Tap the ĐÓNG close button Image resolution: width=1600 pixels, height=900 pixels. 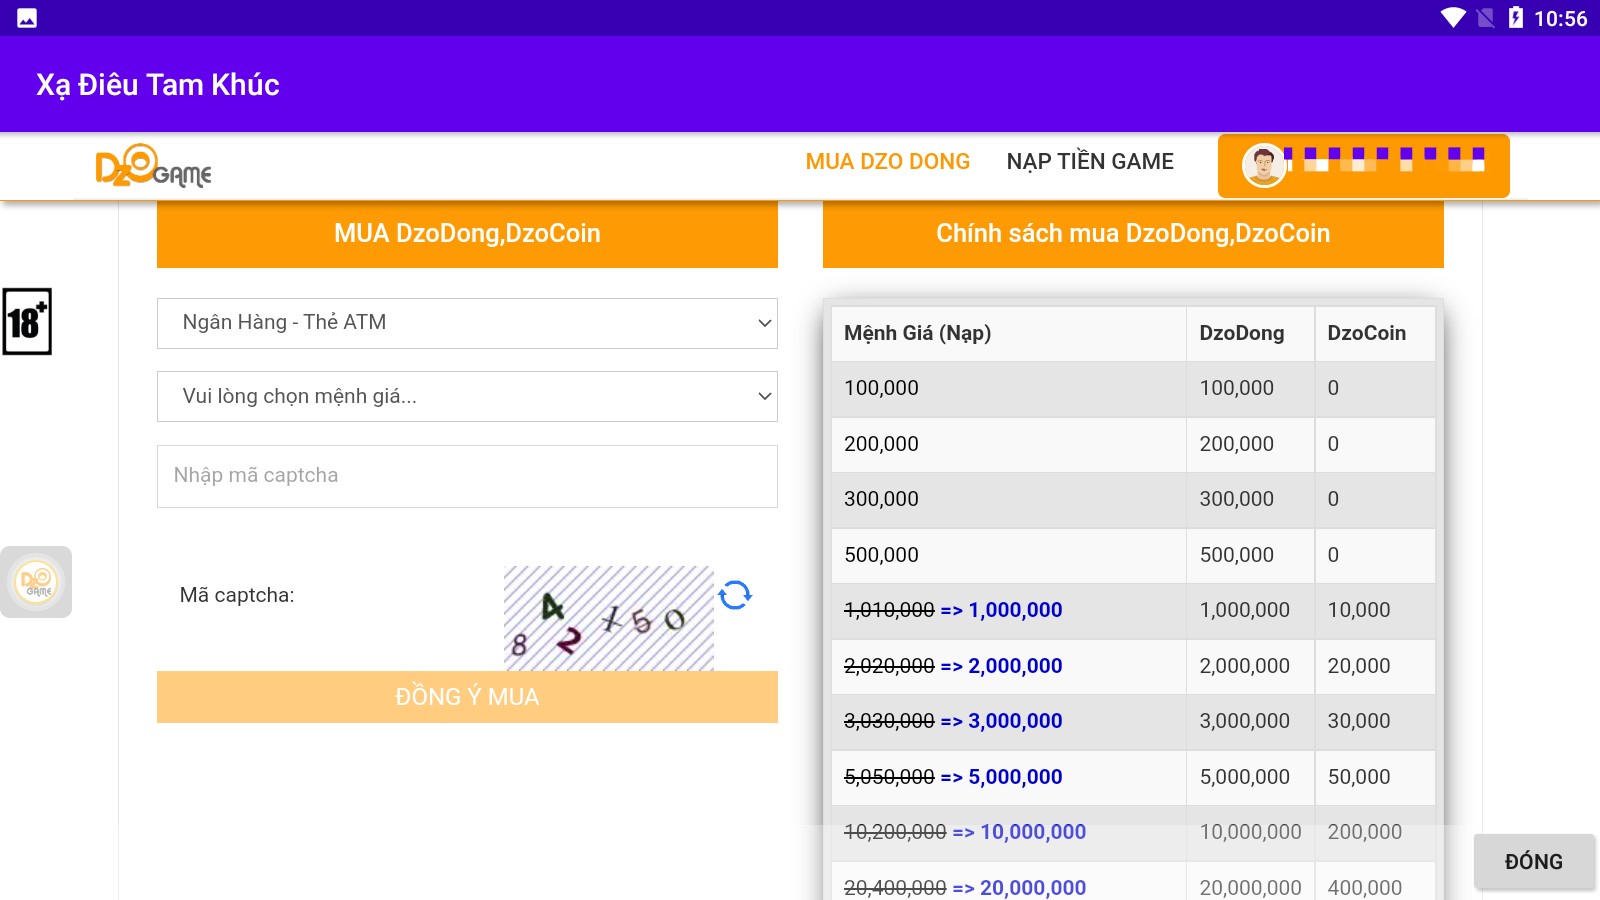1534,862
